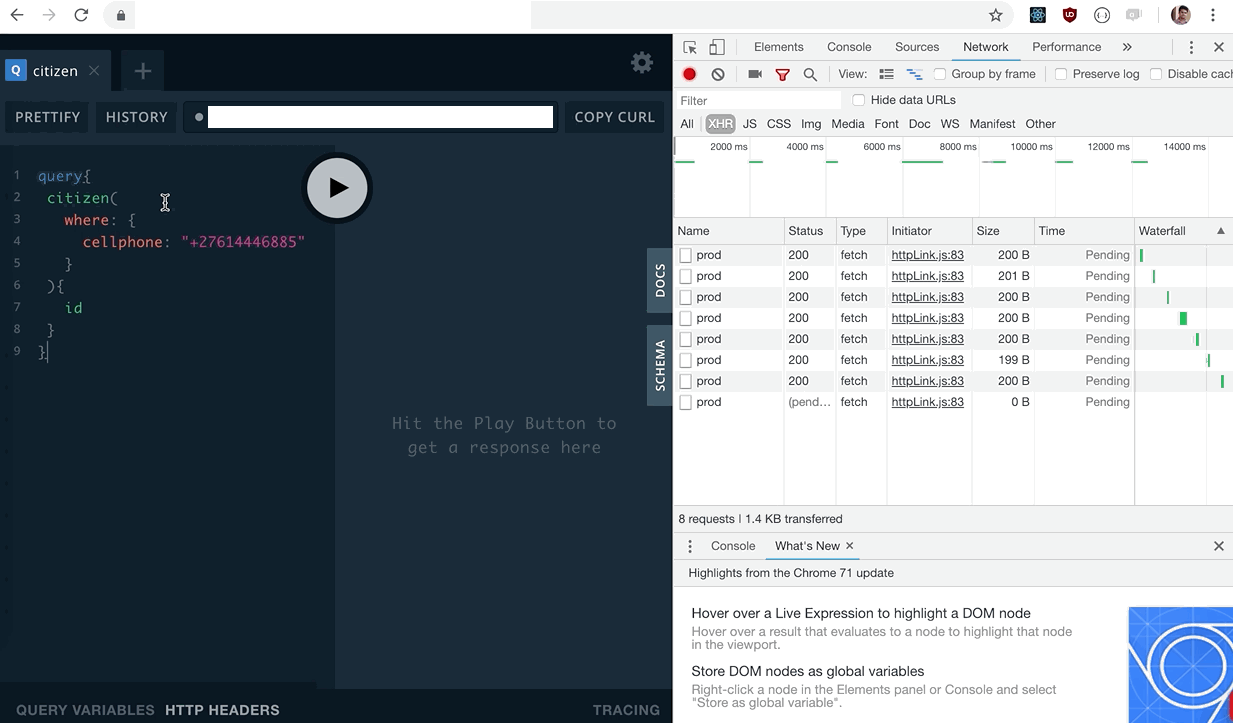Toggle the request filter bar
Screen dimensions: 1233x723
(x=783, y=74)
